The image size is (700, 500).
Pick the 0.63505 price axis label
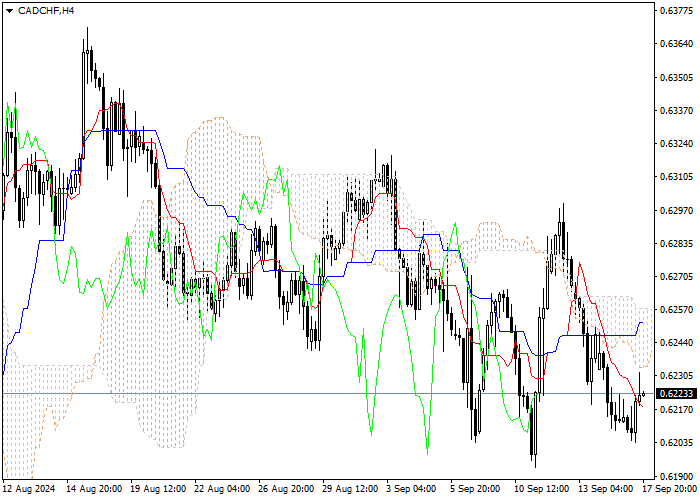[676, 77]
